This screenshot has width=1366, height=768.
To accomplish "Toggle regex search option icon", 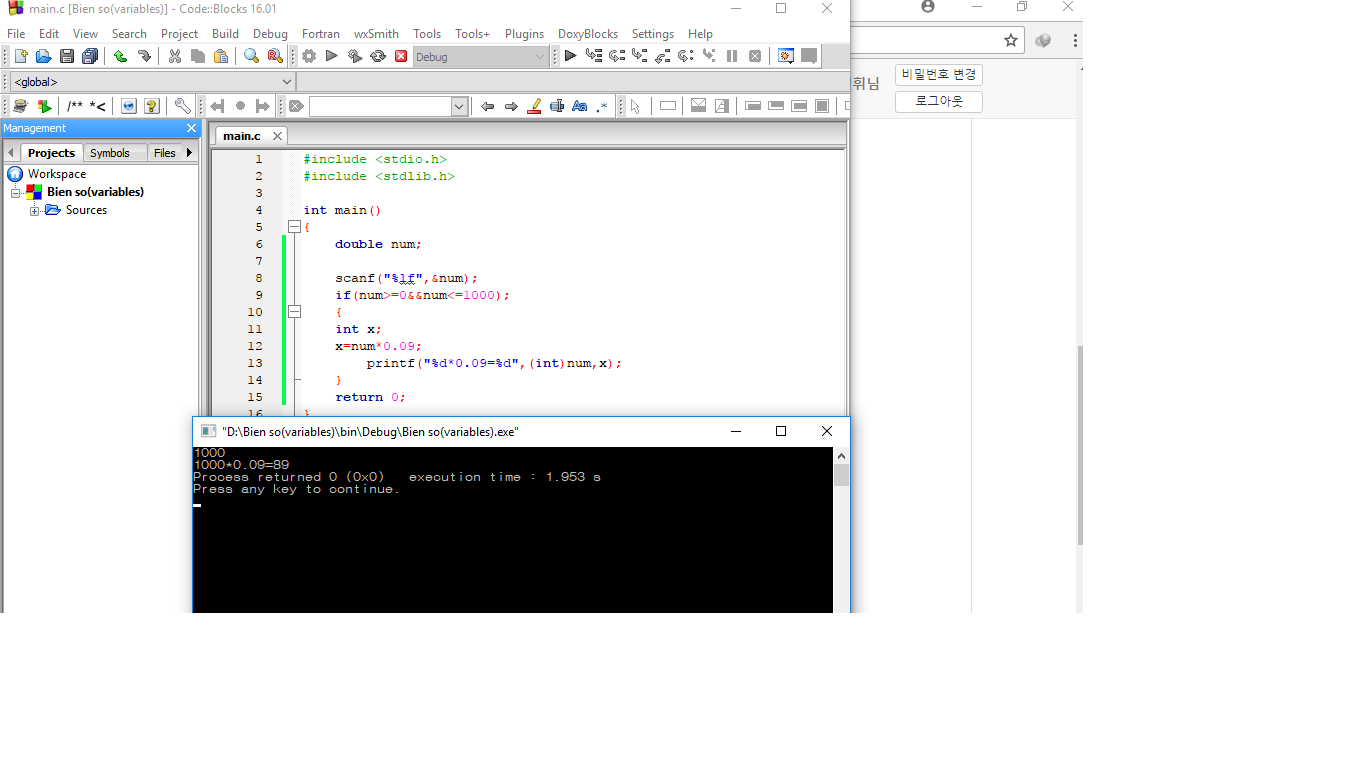I will click(602, 106).
